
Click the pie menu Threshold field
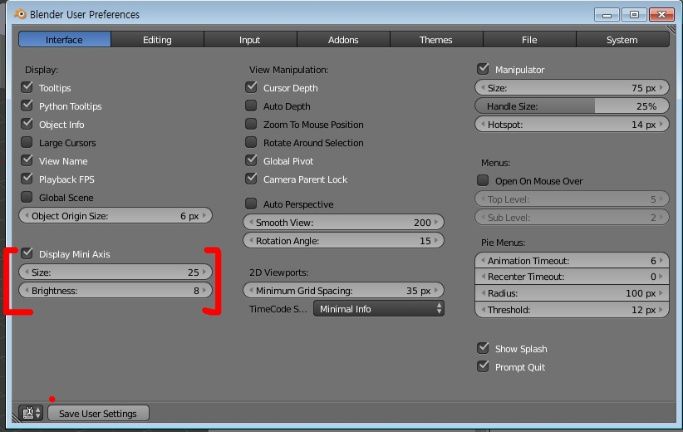point(571,310)
